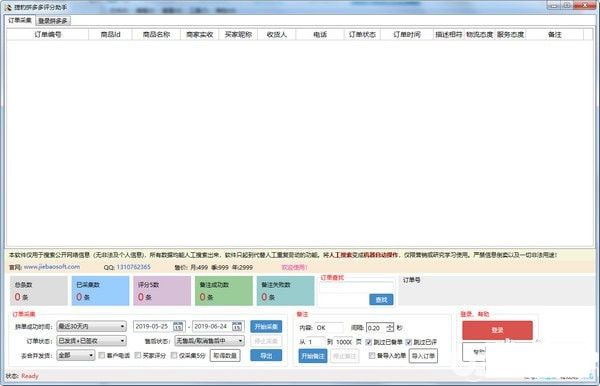Click the 买家昵称 column header
The height and width of the screenshot is (386, 600).
click(238, 34)
